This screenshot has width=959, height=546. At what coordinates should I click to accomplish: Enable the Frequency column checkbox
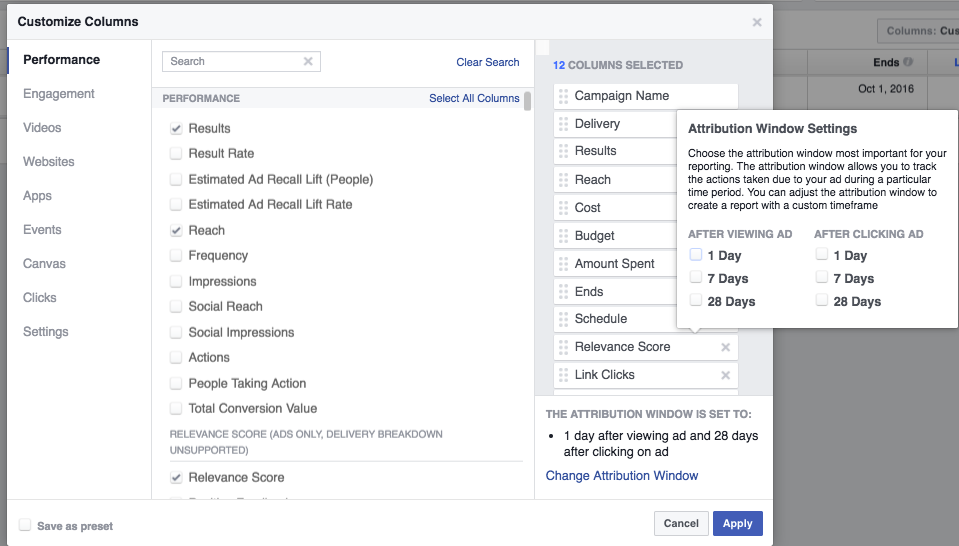(176, 256)
